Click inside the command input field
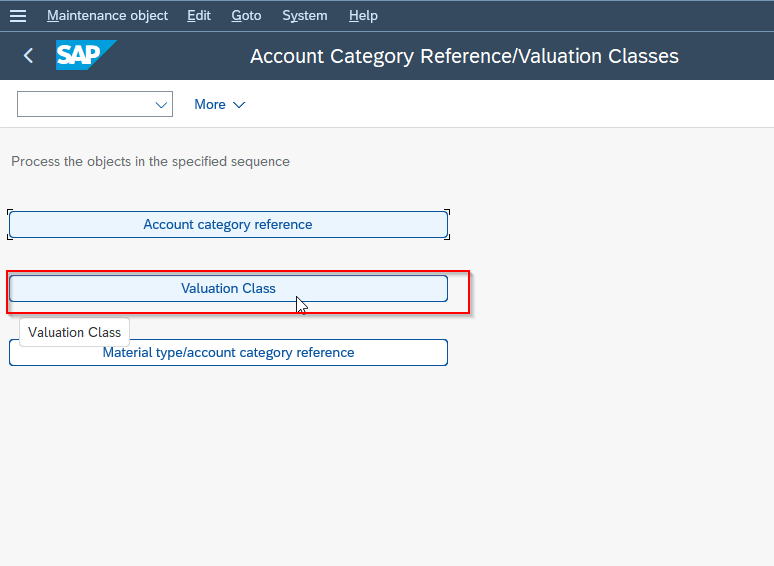 pos(86,104)
